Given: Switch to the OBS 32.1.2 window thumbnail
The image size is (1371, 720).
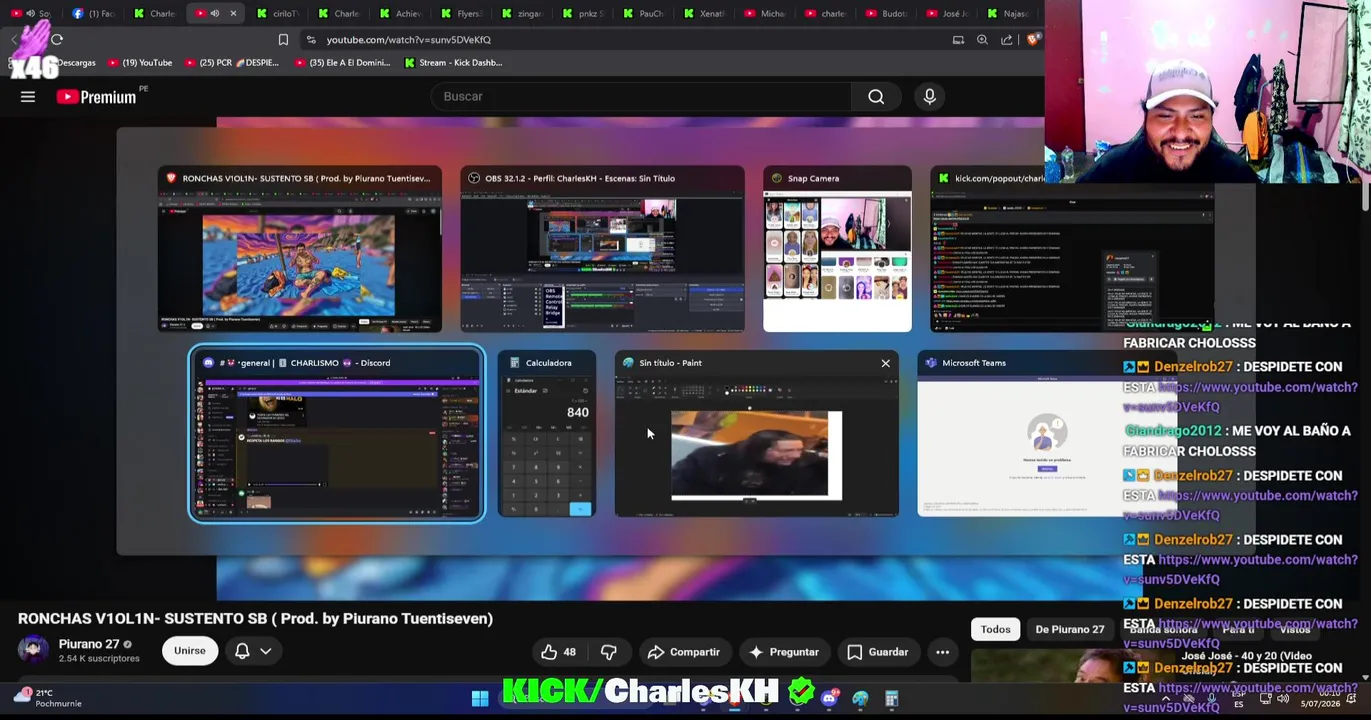Looking at the screenshot, I should click(602, 249).
